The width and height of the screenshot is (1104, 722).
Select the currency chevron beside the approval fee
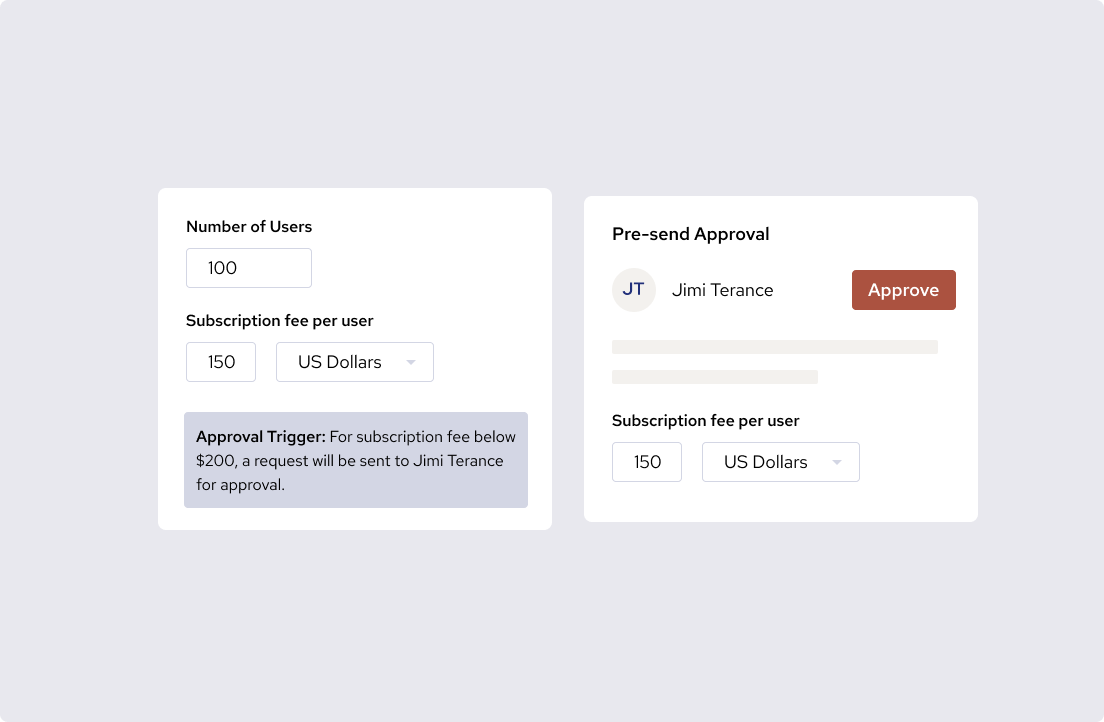click(837, 462)
